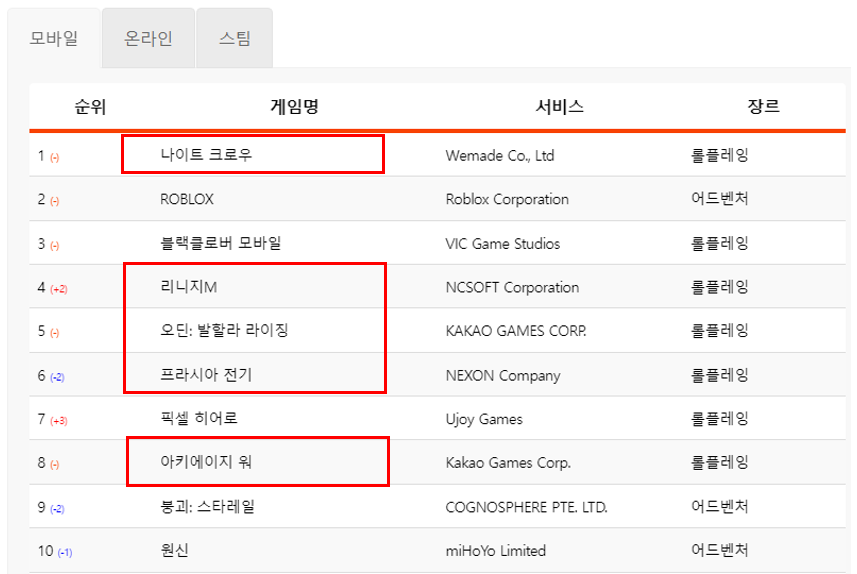Click genre 롤플레잉 in 픽셀 히어로 row
Image resolution: width=857 pixels, height=574 pixels.
[719, 419]
